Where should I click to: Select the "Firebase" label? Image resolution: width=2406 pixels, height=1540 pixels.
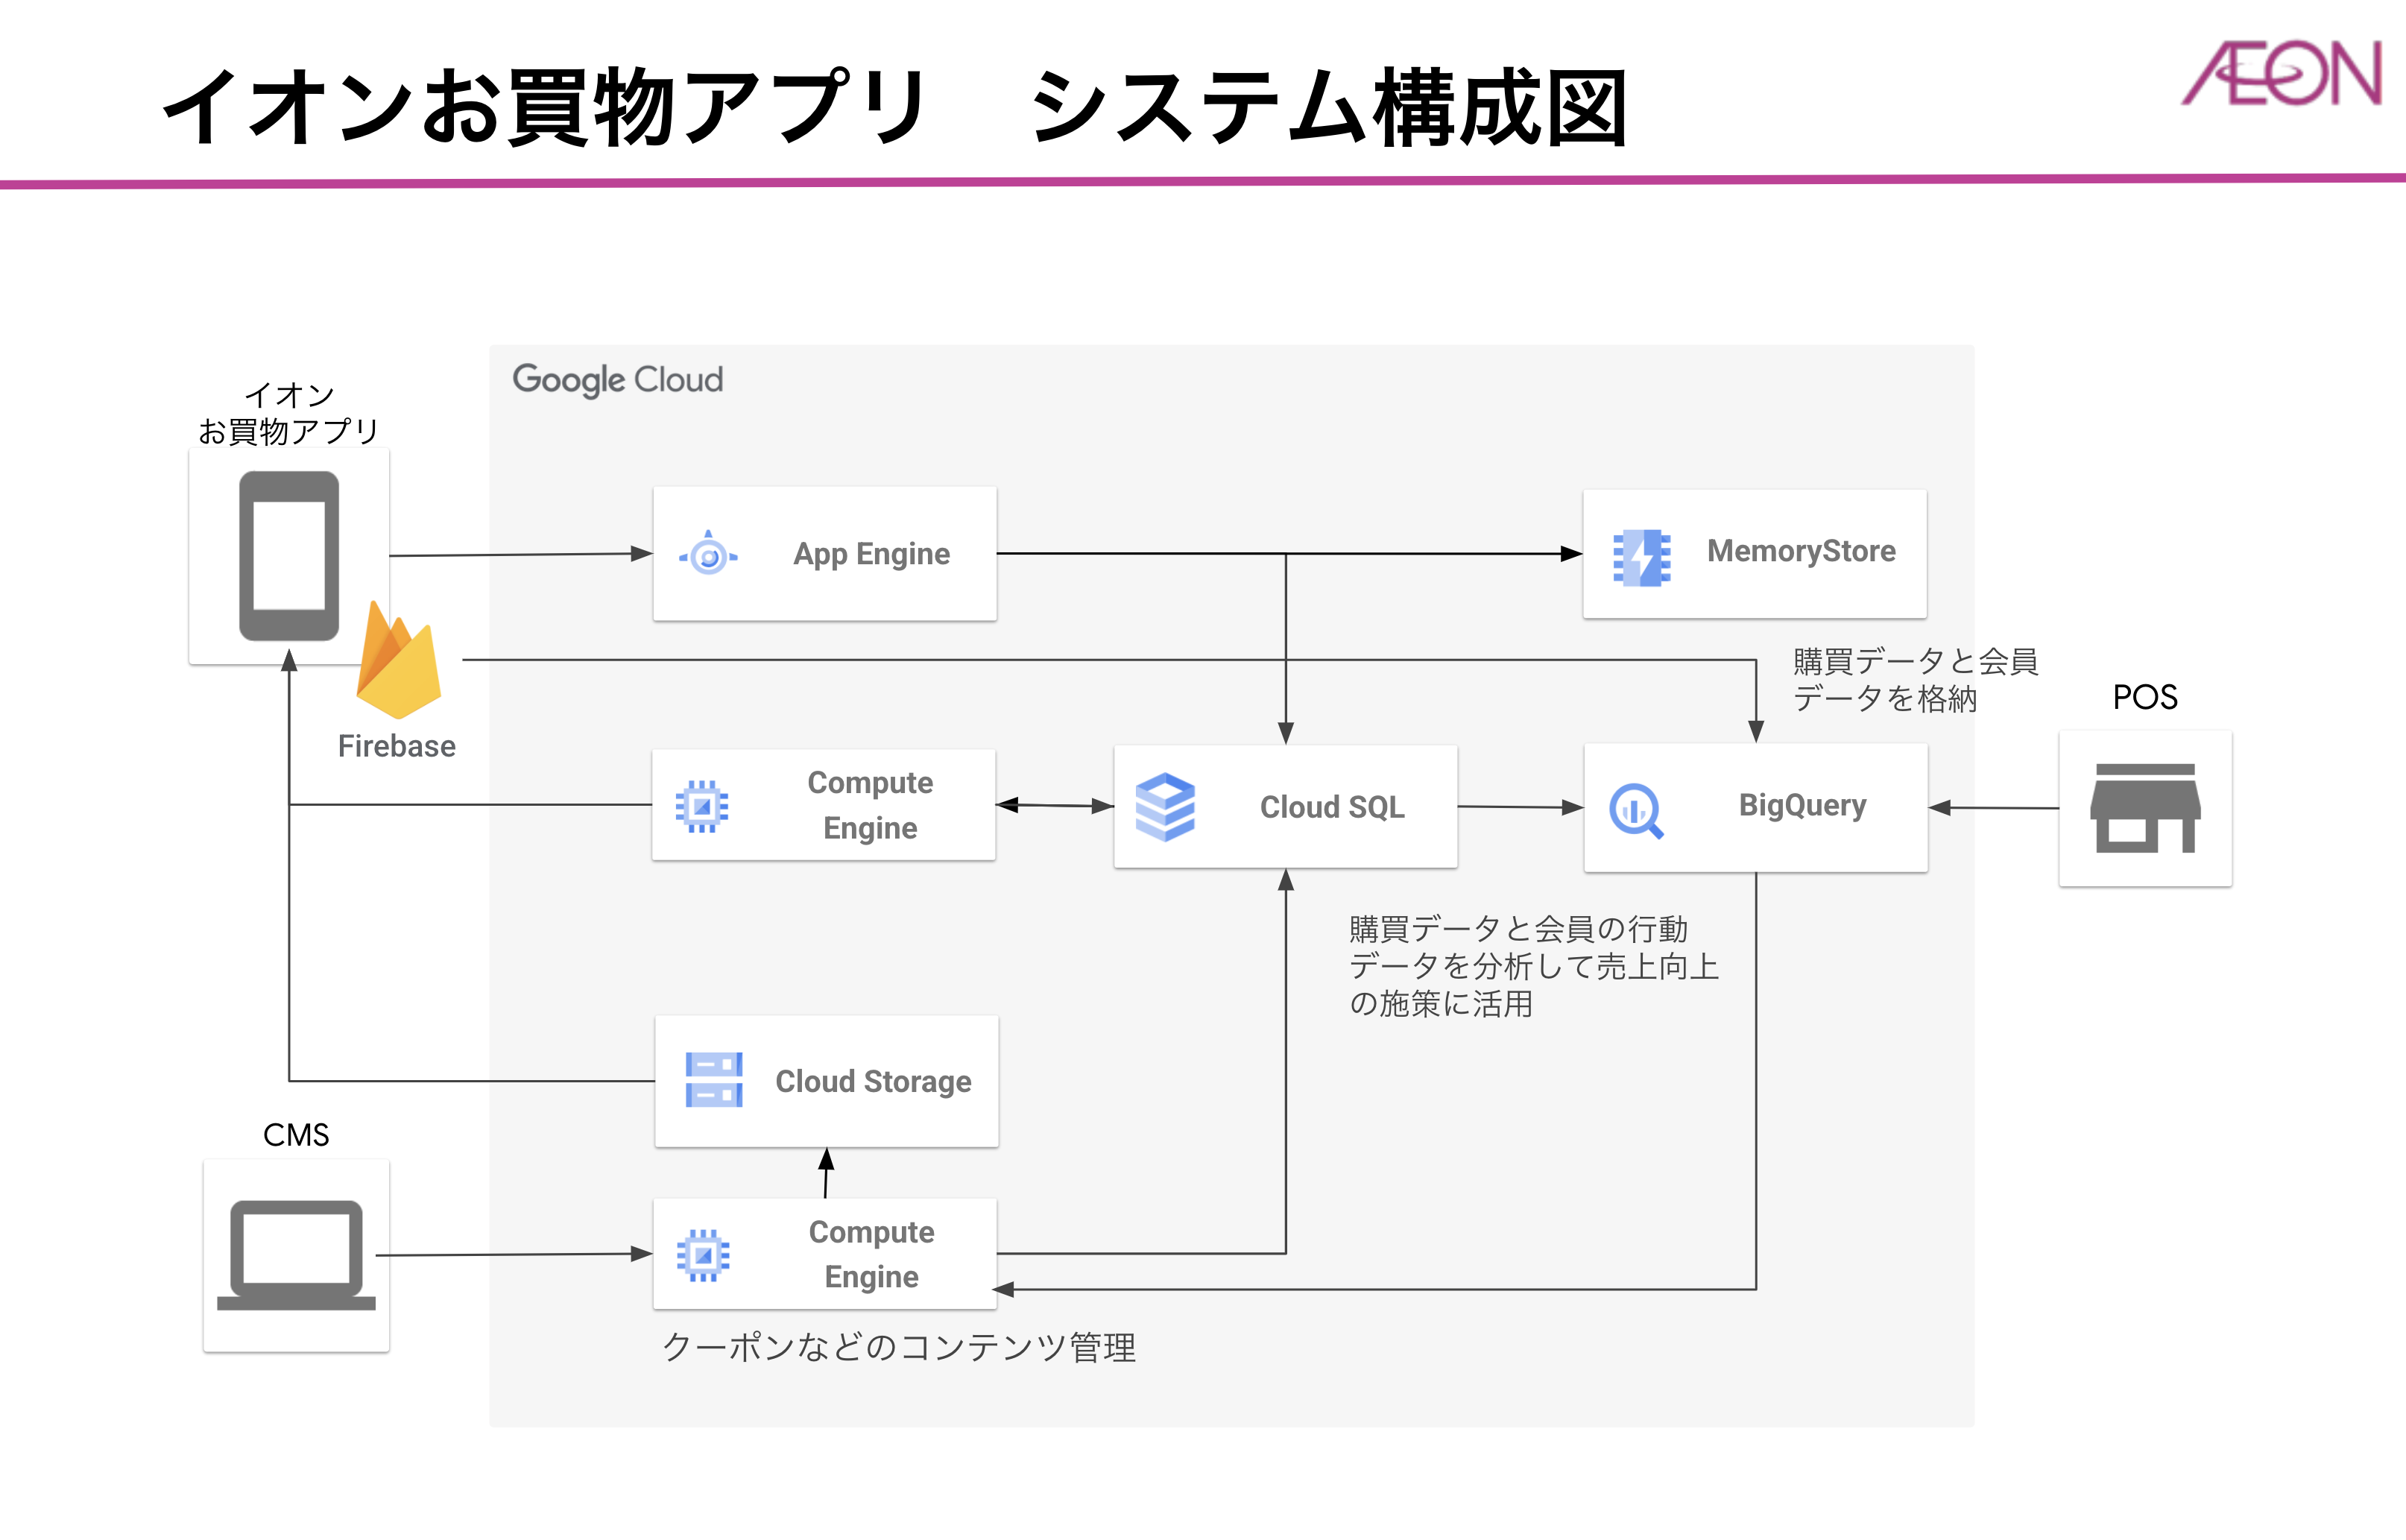pyautogui.click(x=397, y=746)
